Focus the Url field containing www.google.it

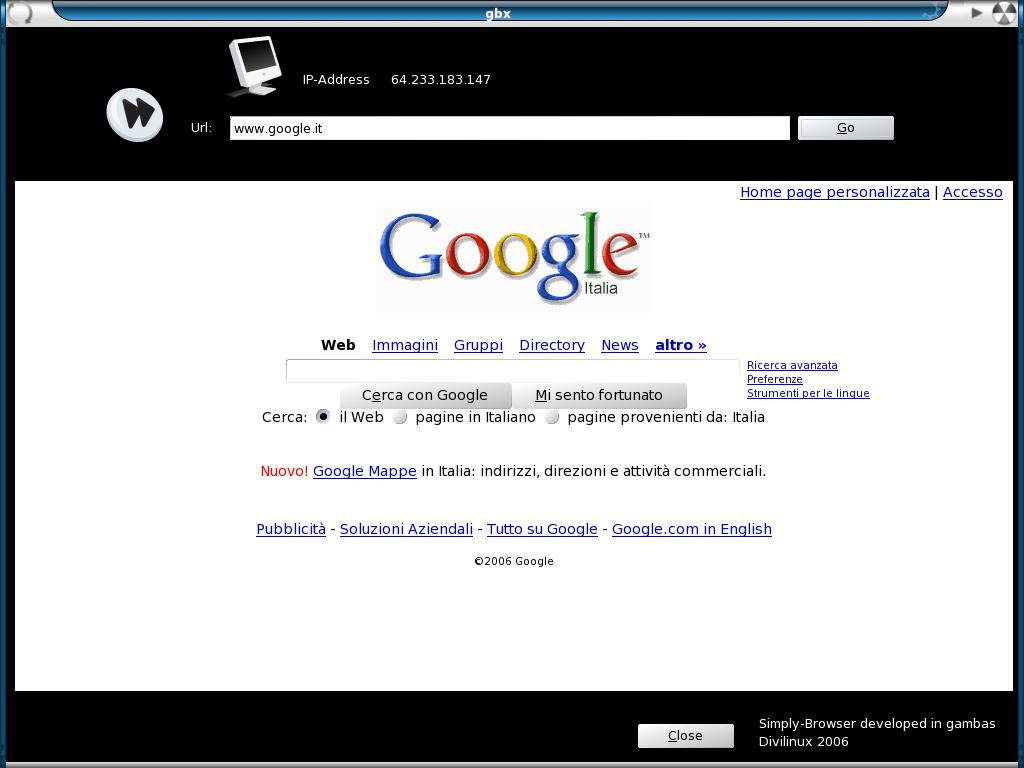(510, 128)
